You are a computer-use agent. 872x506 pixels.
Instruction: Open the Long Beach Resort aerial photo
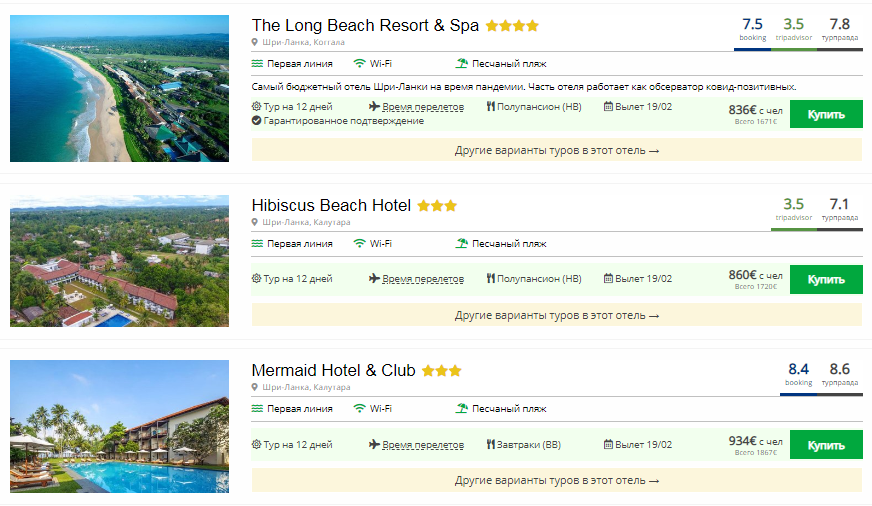(x=119, y=89)
